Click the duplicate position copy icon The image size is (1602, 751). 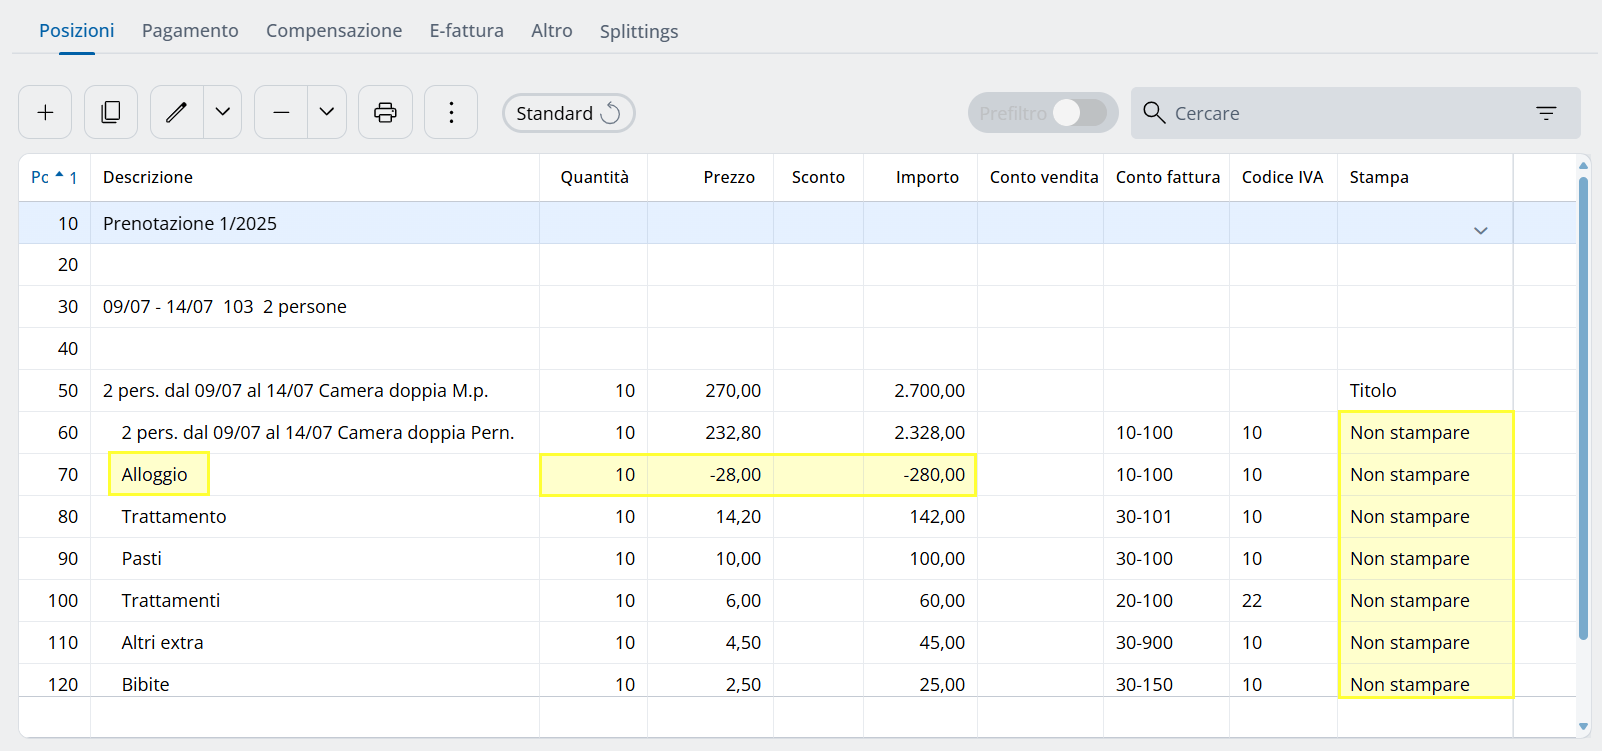[x=111, y=112]
